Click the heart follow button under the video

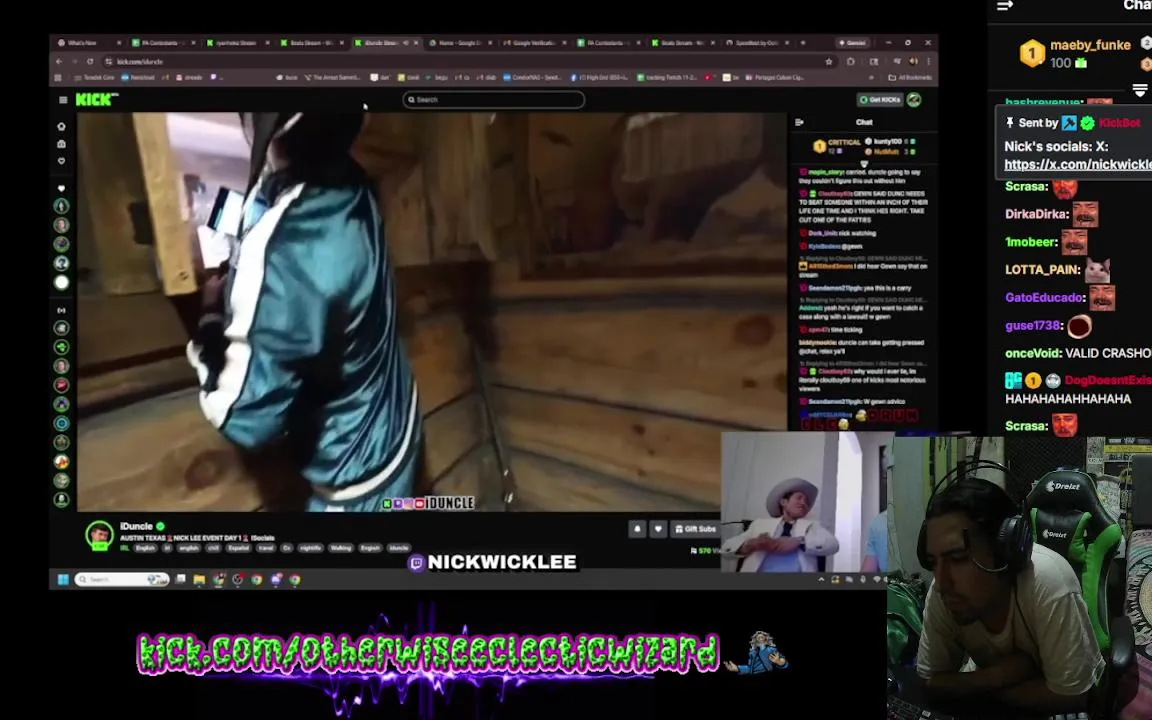658,528
